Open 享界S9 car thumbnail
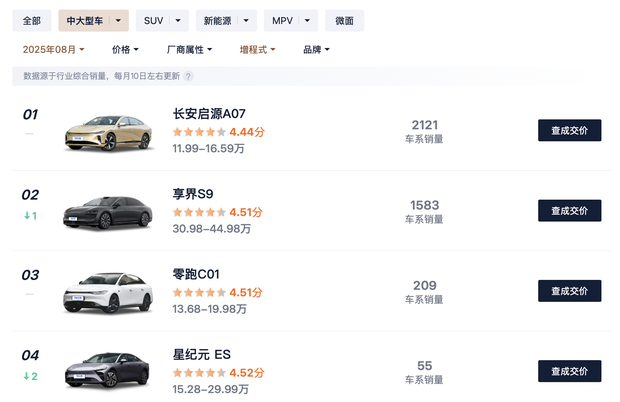Image resolution: width=620 pixels, height=402 pixels. point(108,212)
